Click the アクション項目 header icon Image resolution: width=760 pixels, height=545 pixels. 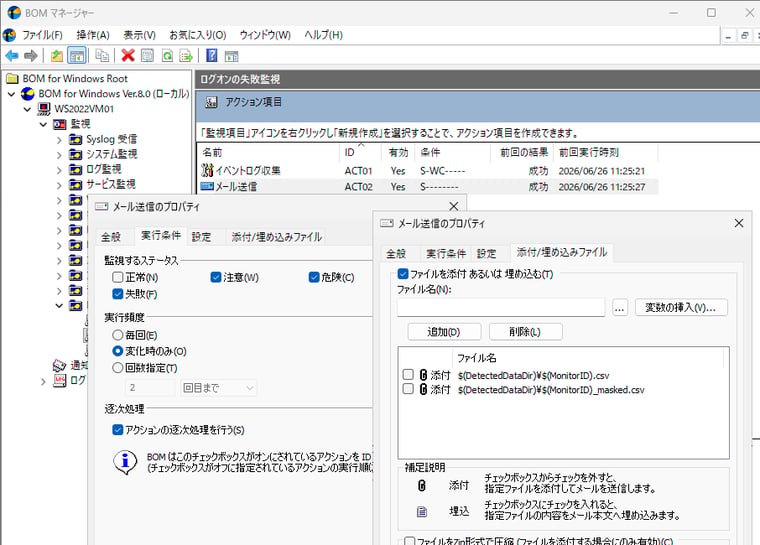point(211,102)
